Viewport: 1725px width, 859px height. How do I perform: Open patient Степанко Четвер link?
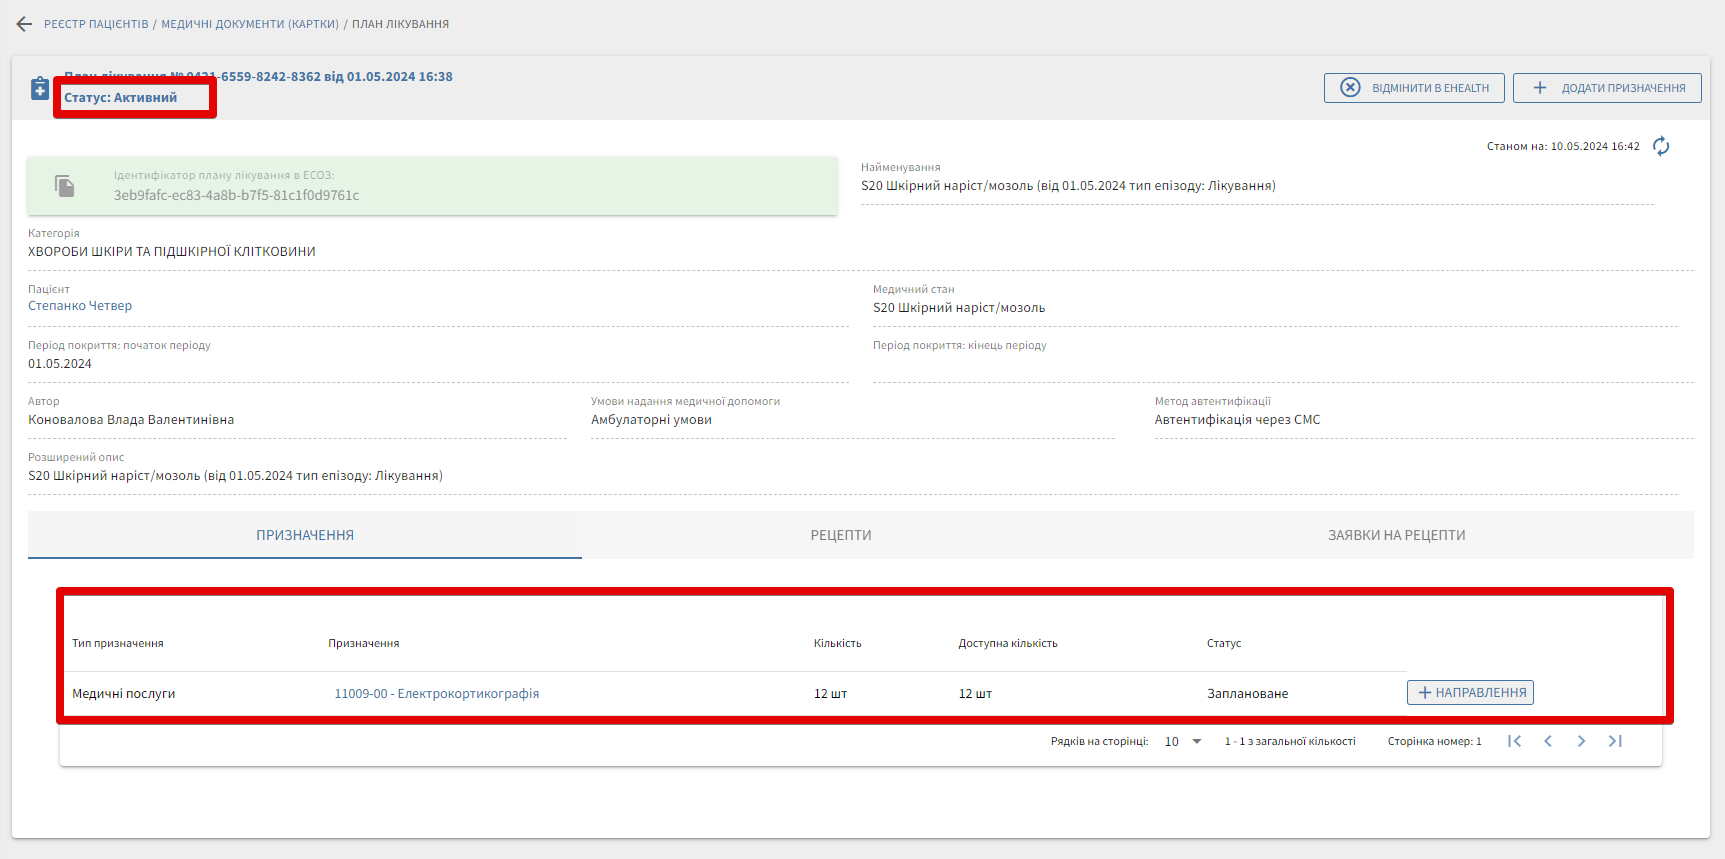pos(80,306)
